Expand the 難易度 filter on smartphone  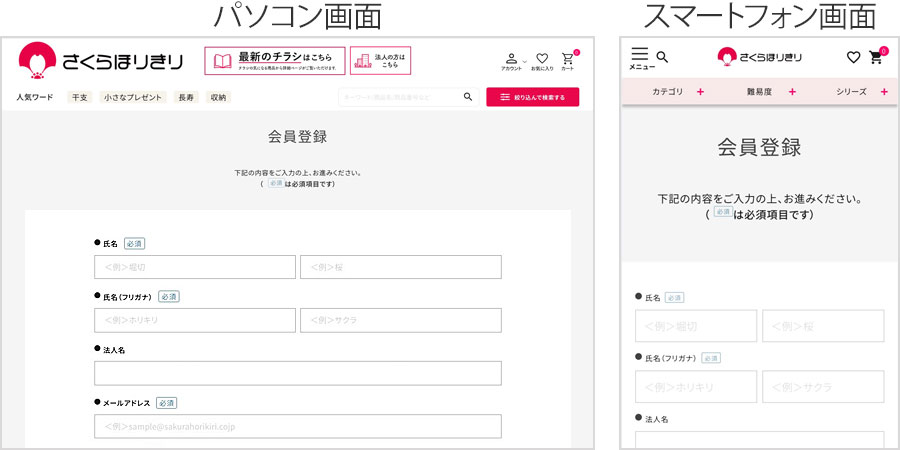click(770, 92)
